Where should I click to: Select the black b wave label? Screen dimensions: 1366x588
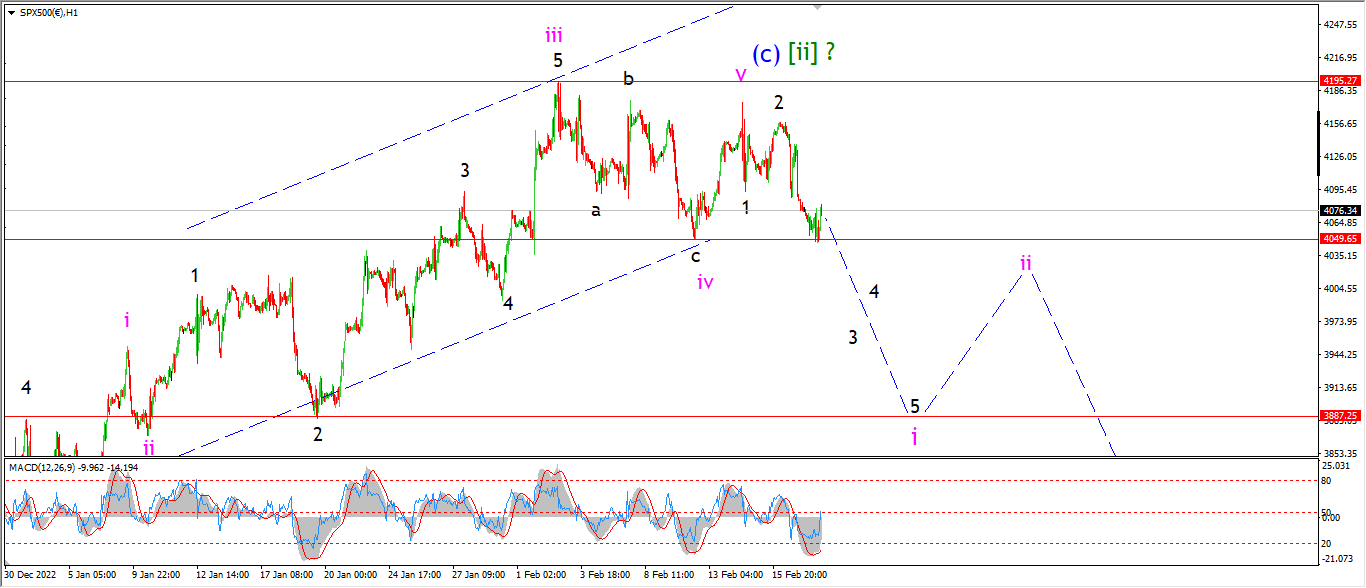pos(628,78)
